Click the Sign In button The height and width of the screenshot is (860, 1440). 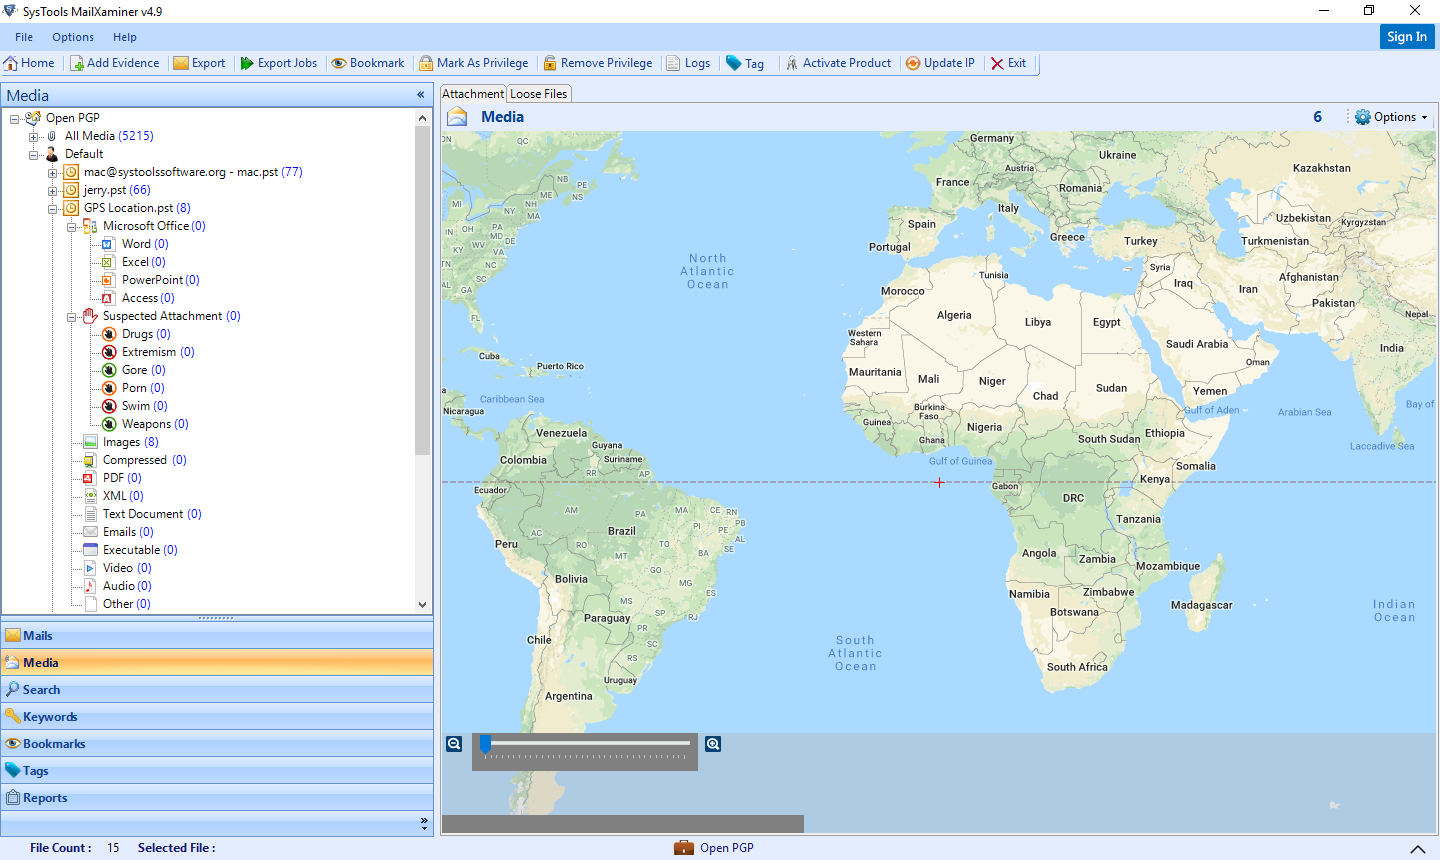click(1407, 36)
